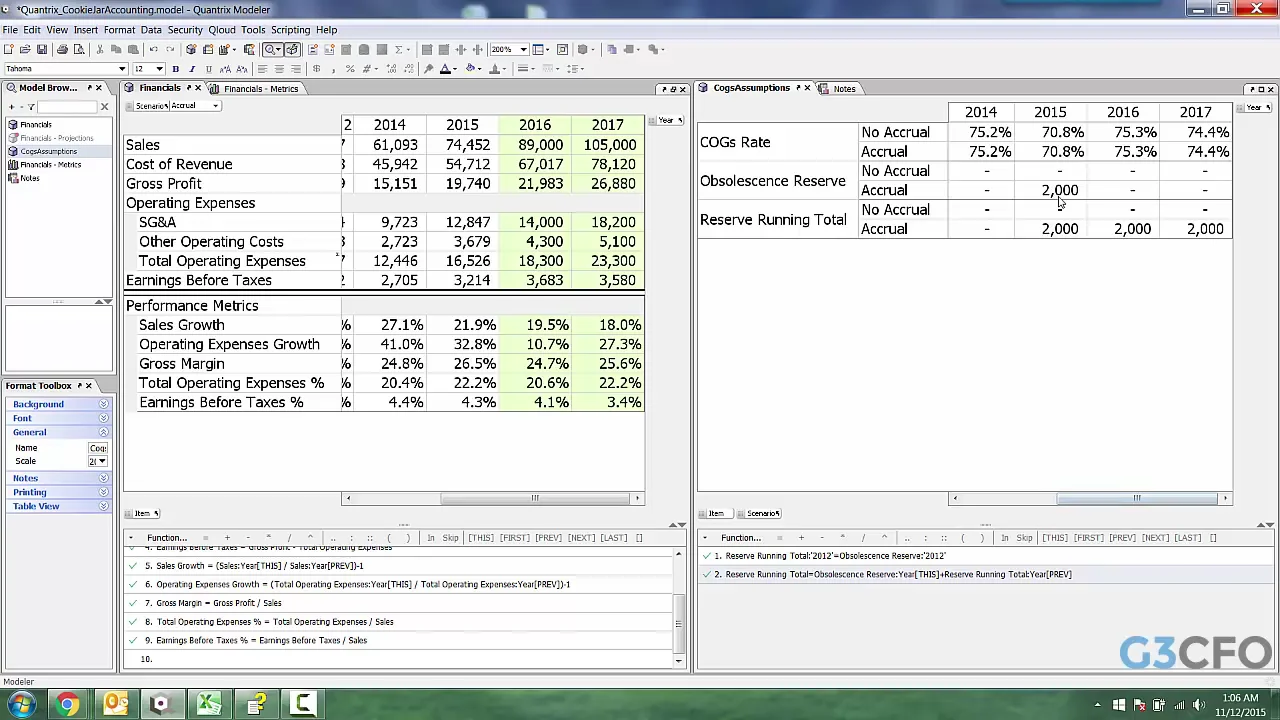The height and width of the screenshot is (720, 1280).
Task: Click [PREV] in the Financials formula bar
Action: (548, 538)
